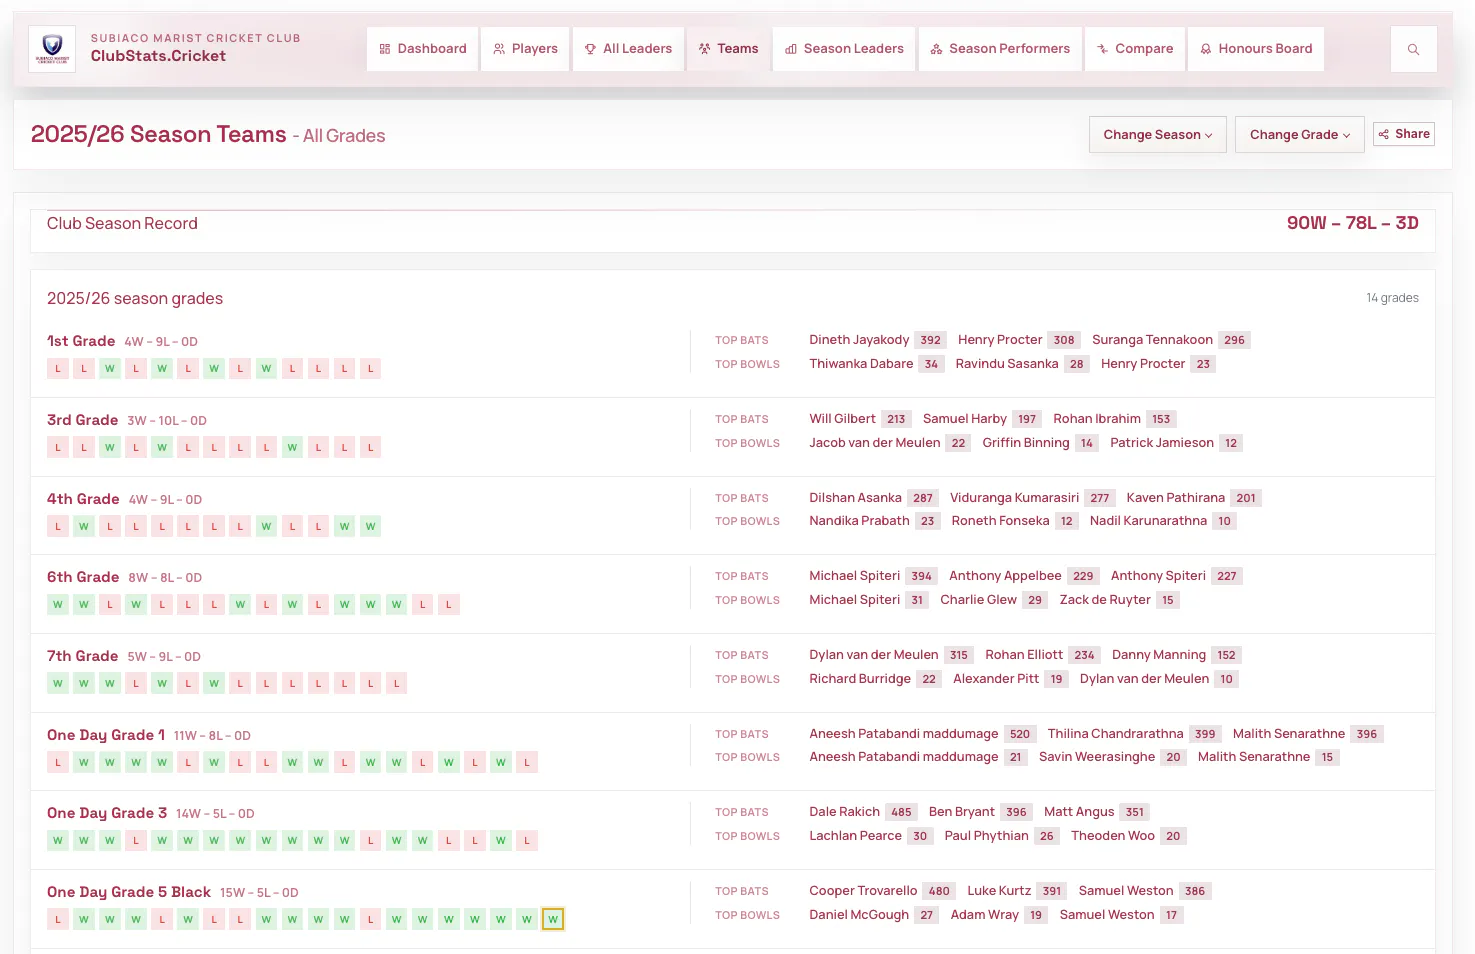Click first W result box in 6th Grade
Viewport: 1475px width, 954px height.
[x=58, y=604]
